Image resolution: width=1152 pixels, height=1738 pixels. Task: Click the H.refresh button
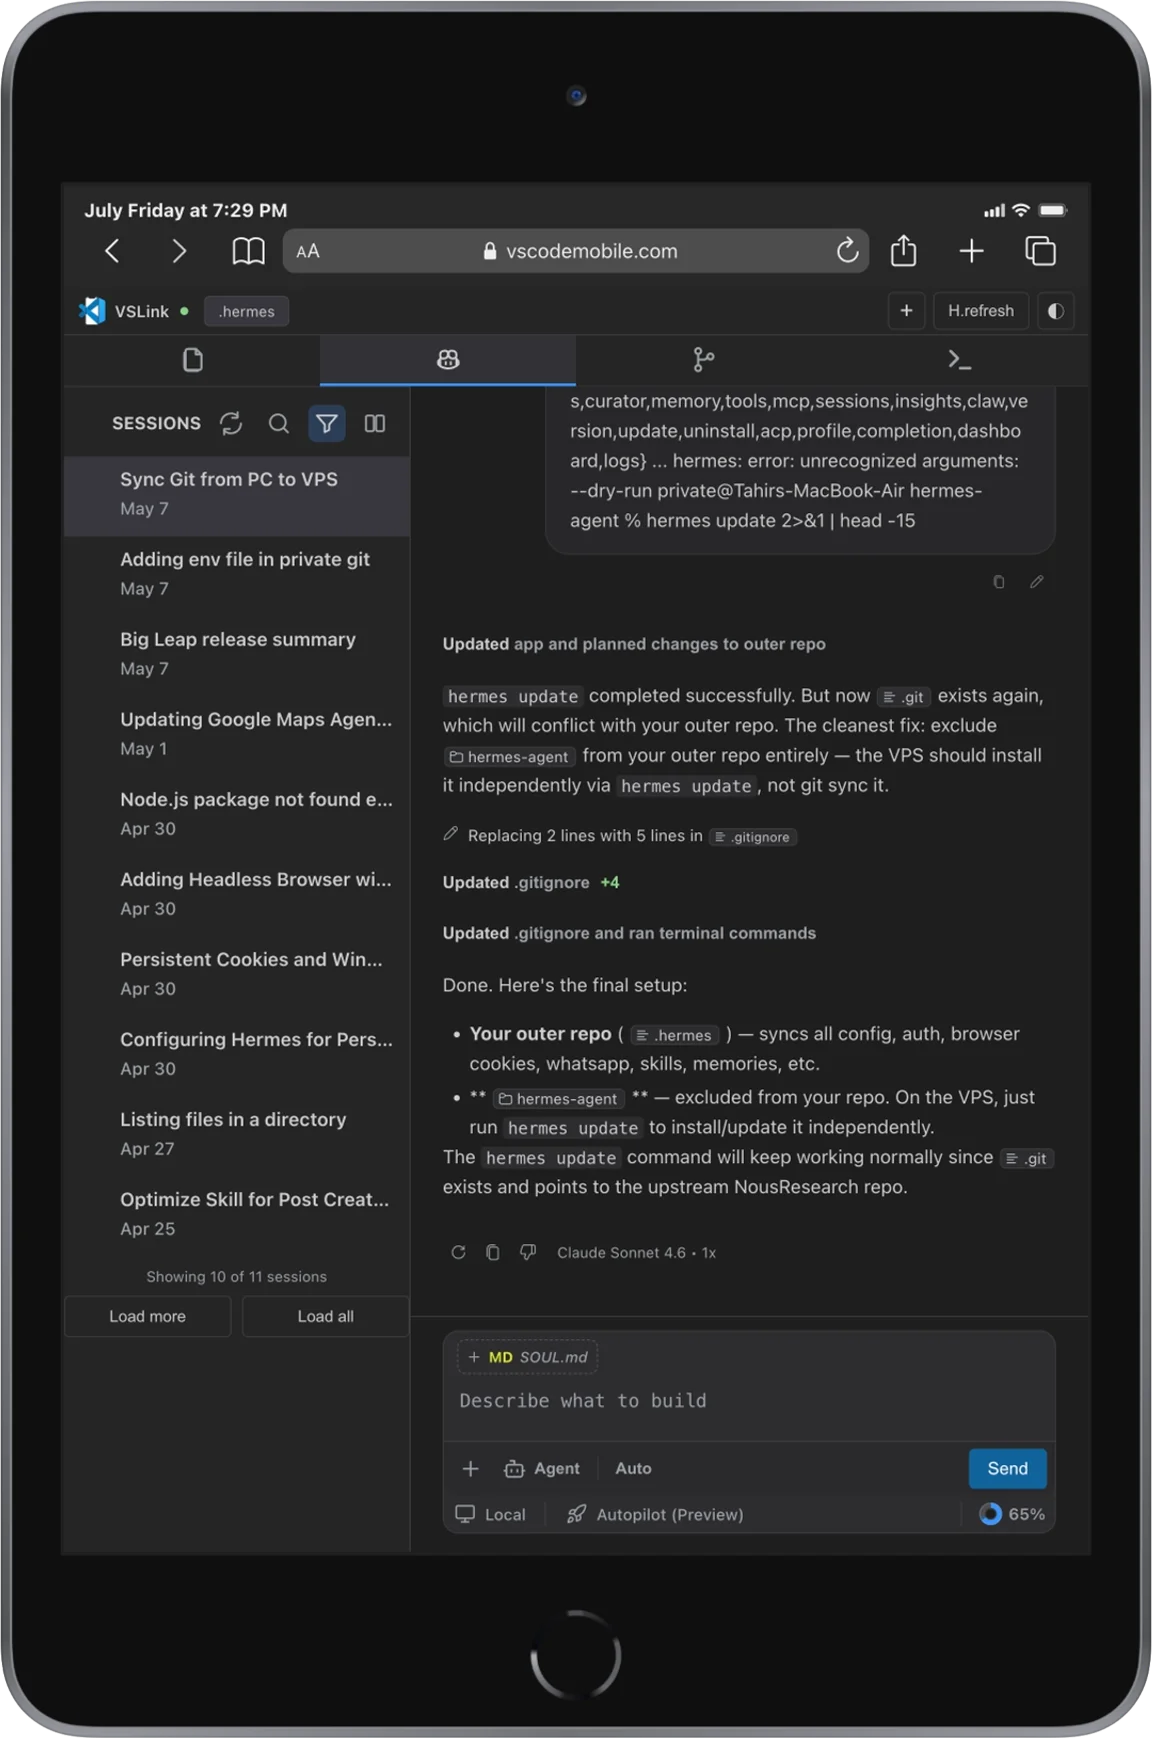pos(980,311)
